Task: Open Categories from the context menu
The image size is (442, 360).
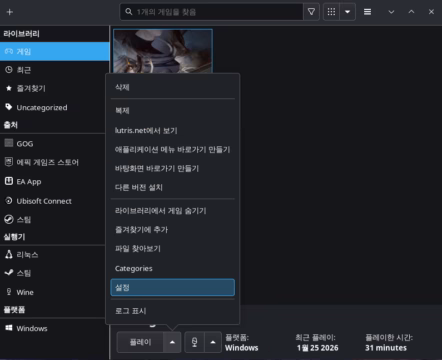Action: click(x=173, y=268)
